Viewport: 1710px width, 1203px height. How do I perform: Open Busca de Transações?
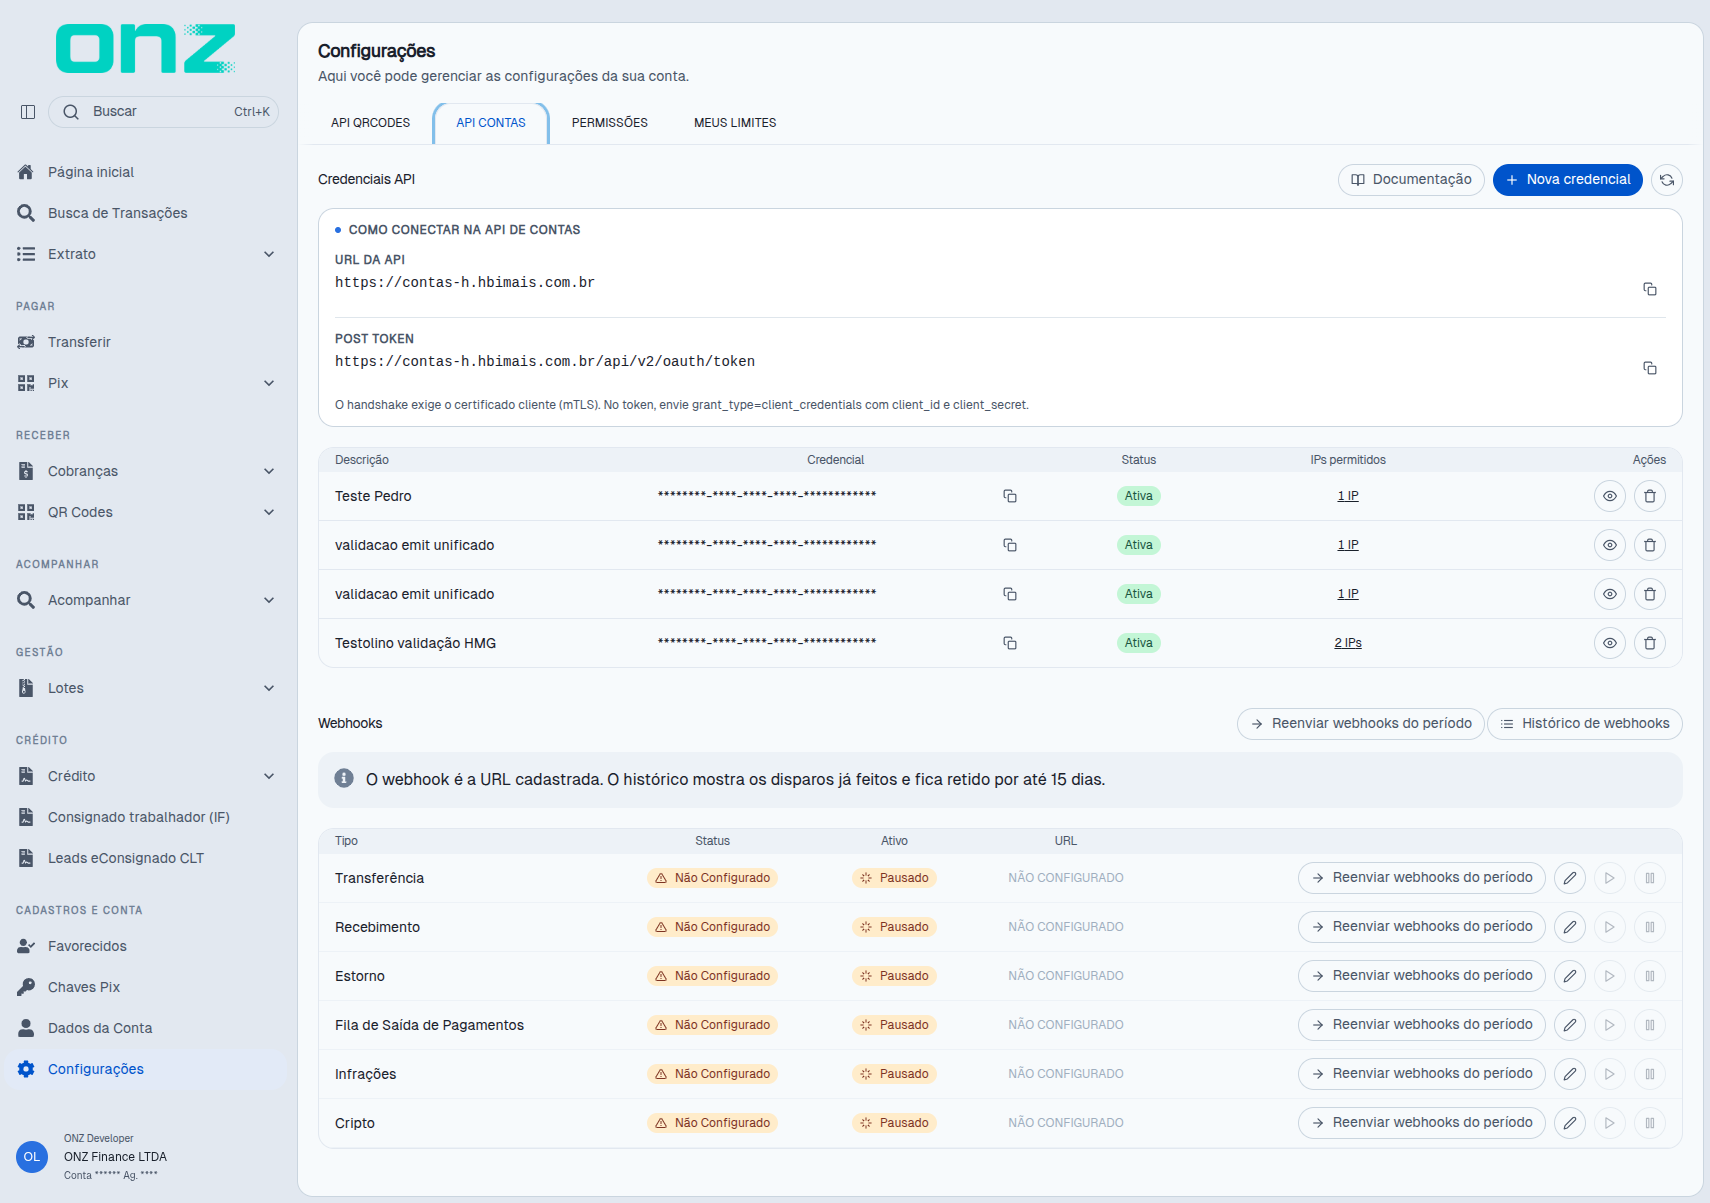click(x=146, y=213)
